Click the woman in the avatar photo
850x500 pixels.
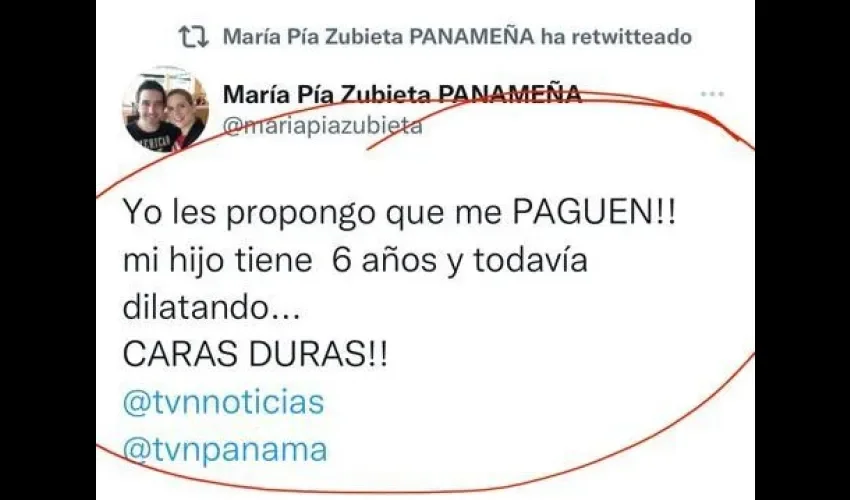[x=186, y=118]
